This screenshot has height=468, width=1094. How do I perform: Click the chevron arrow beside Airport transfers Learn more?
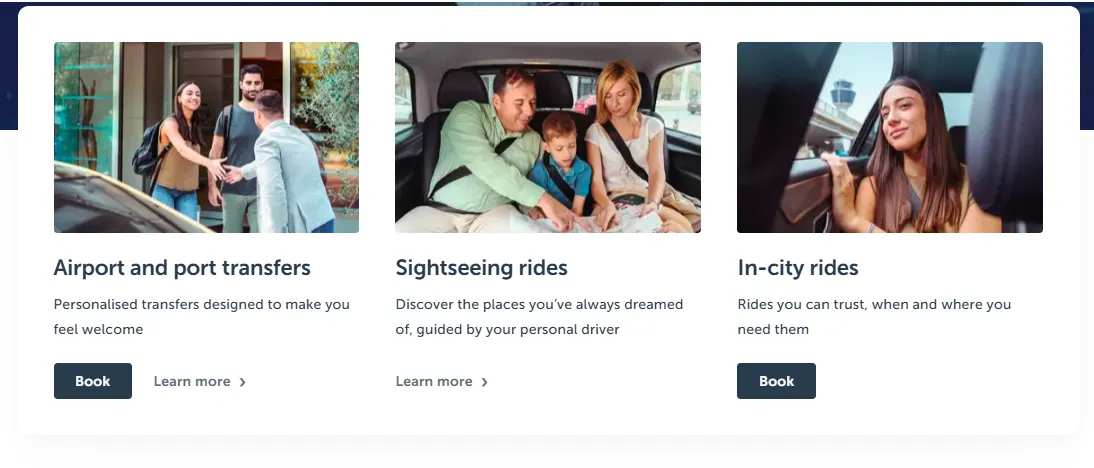coord(243,382)
